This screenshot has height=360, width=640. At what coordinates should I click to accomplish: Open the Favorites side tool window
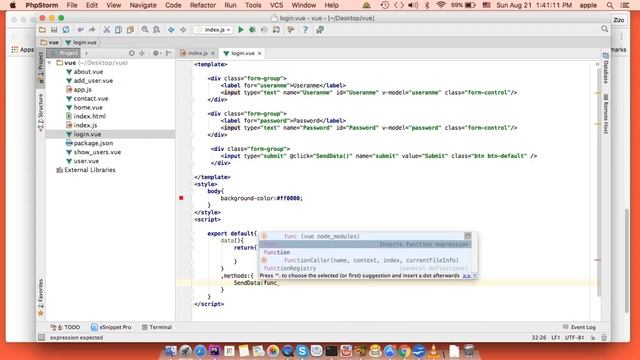point(40,297)
